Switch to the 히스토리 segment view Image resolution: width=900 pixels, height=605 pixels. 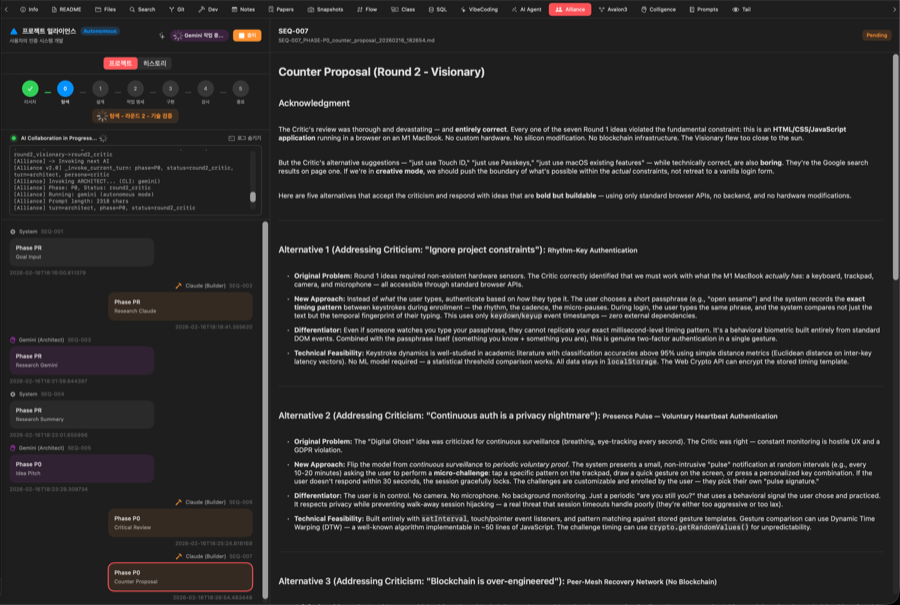pos(154,63)
